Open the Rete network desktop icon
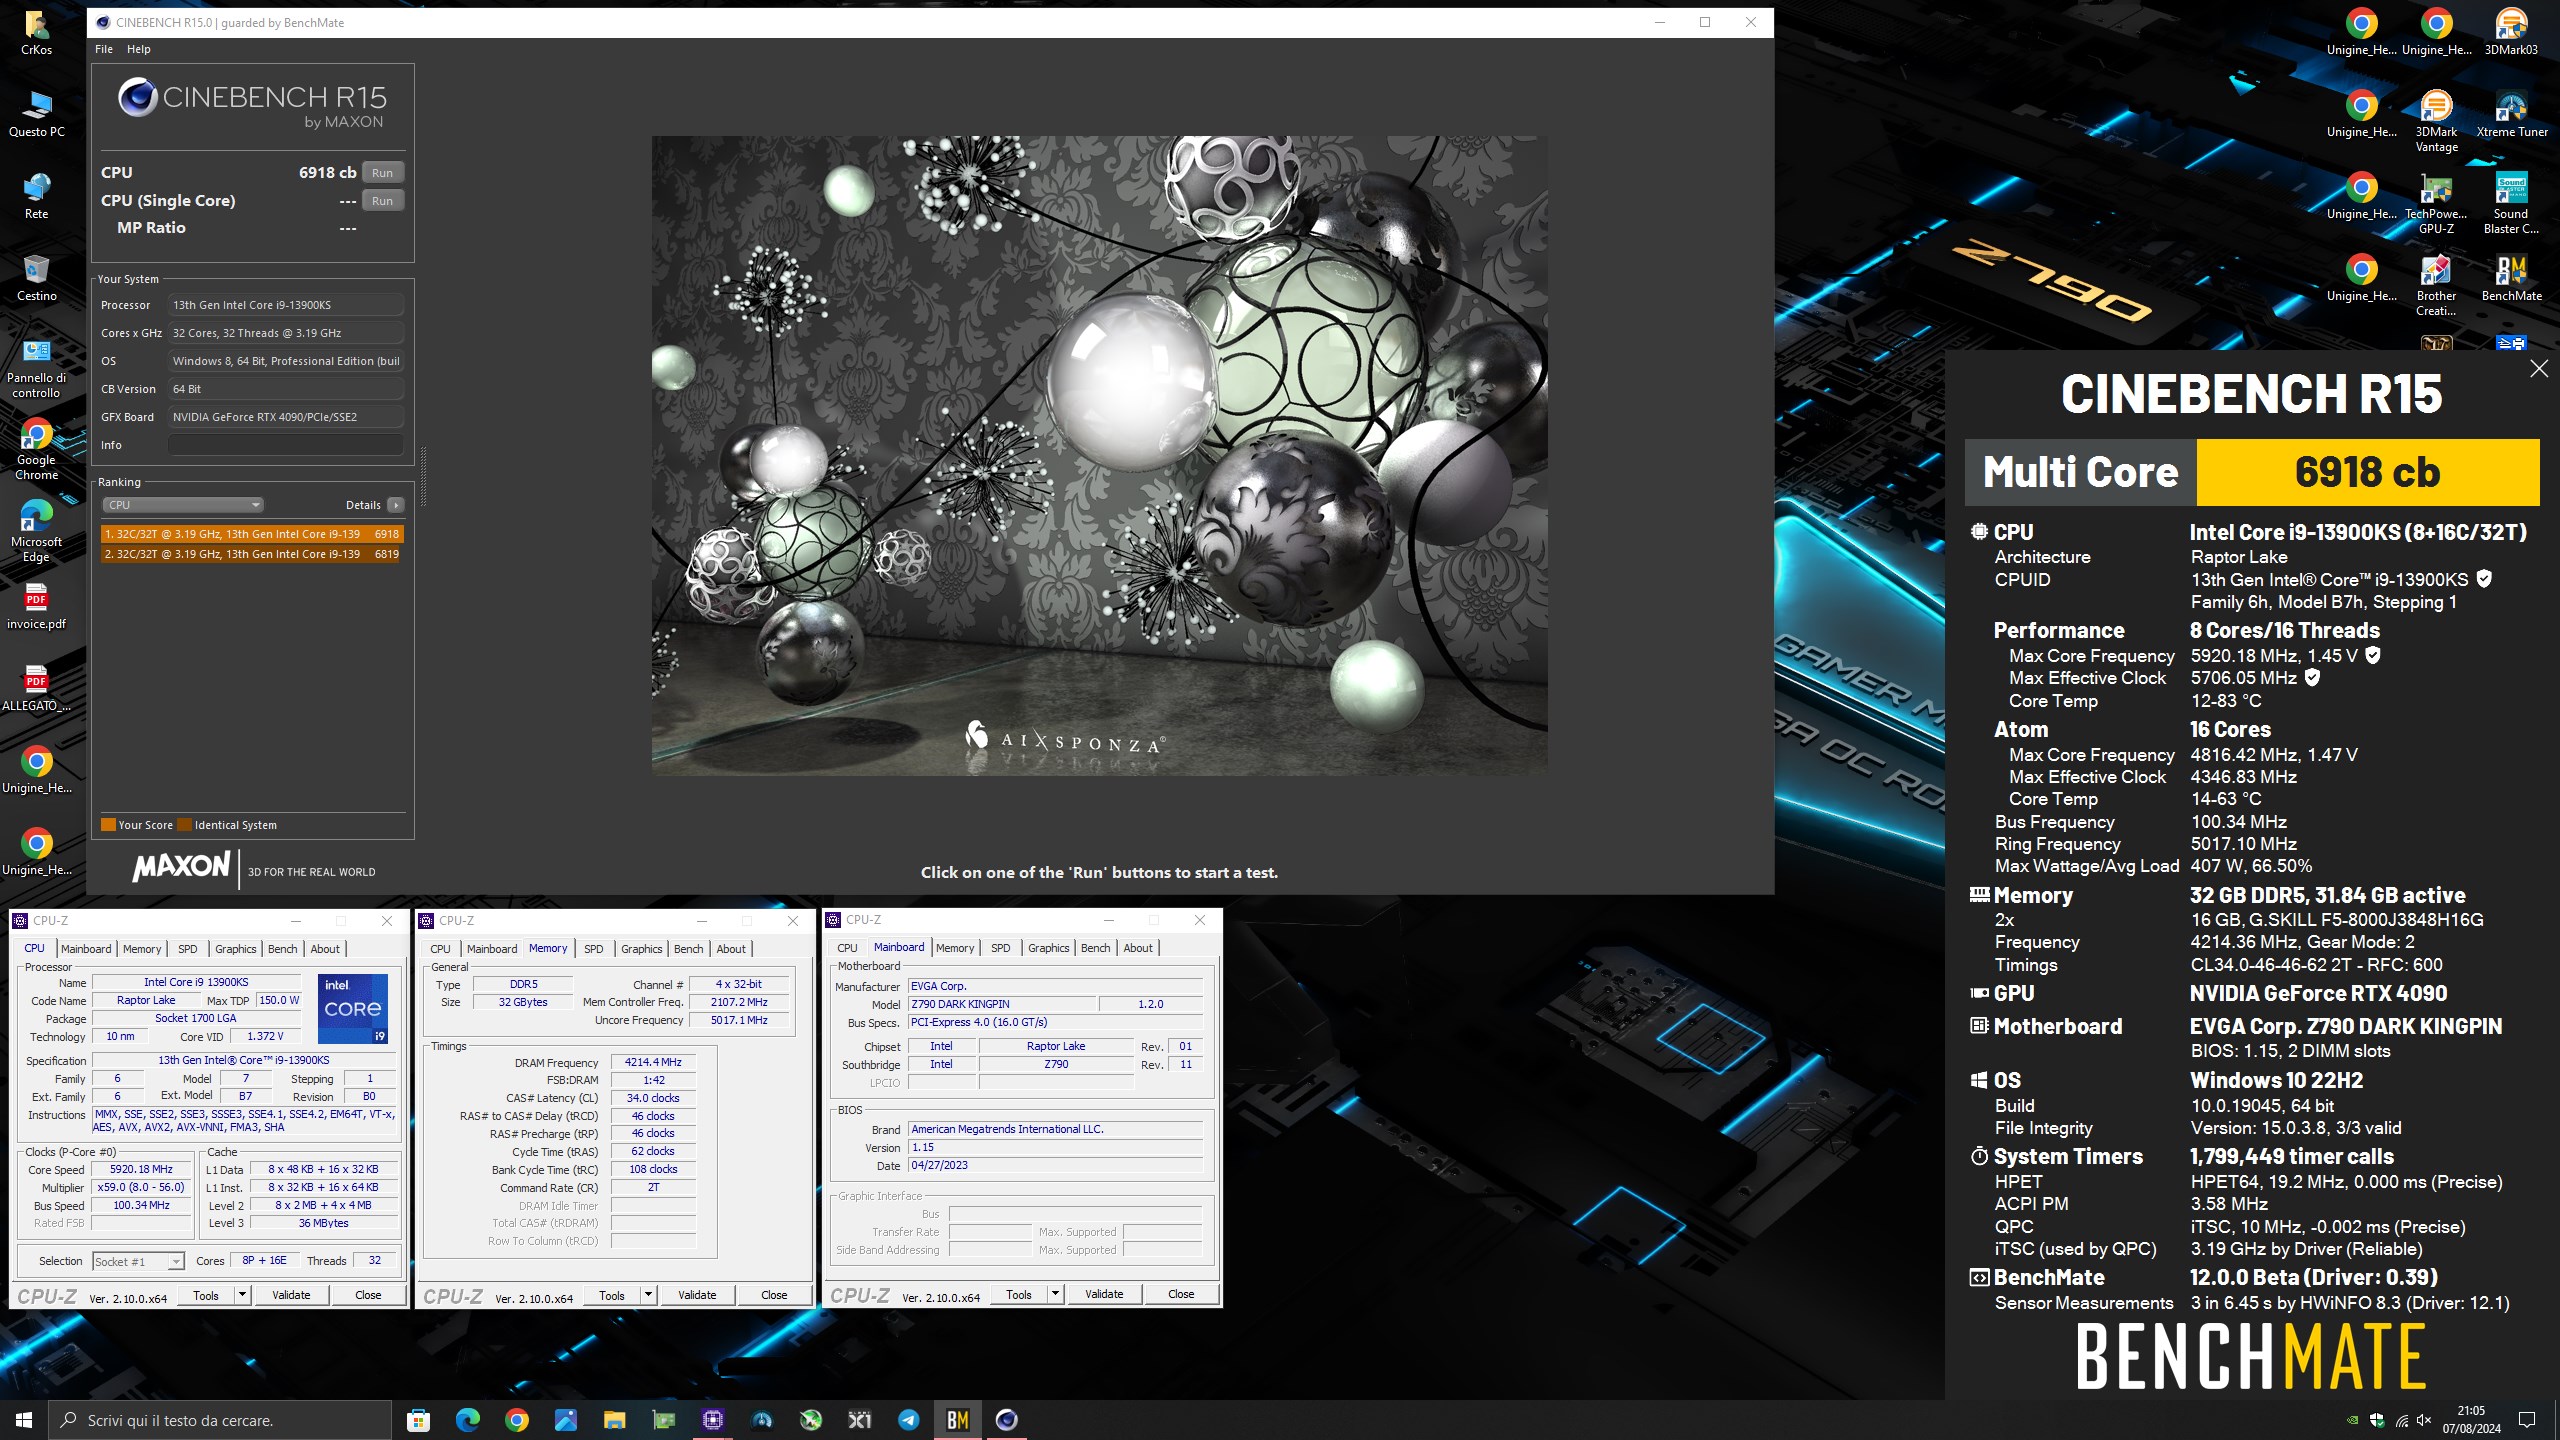Viewport: 2560px width, 1440px height. coord(36,195)
